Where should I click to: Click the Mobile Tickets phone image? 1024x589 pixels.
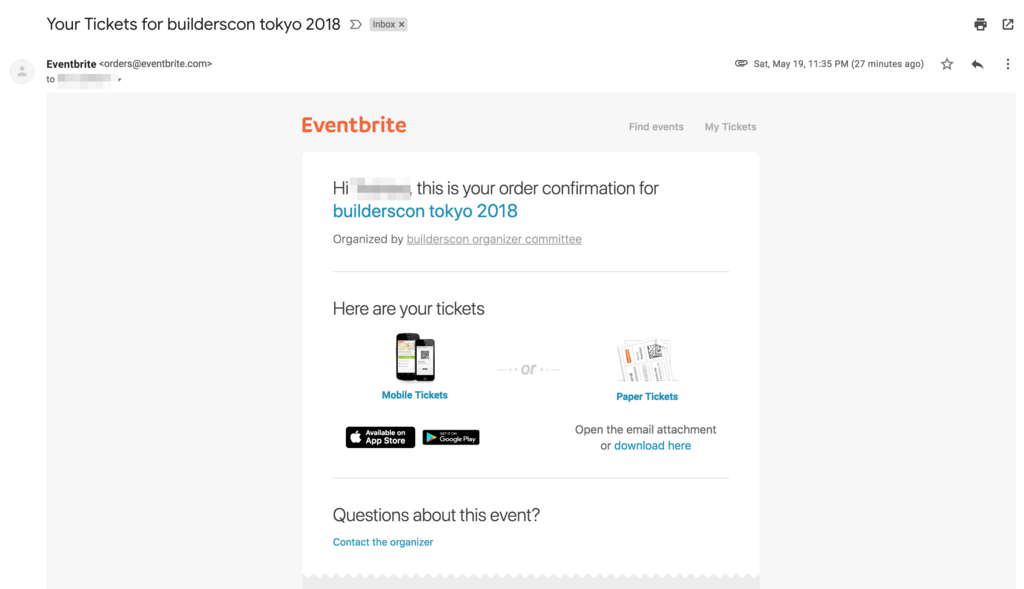415,357
